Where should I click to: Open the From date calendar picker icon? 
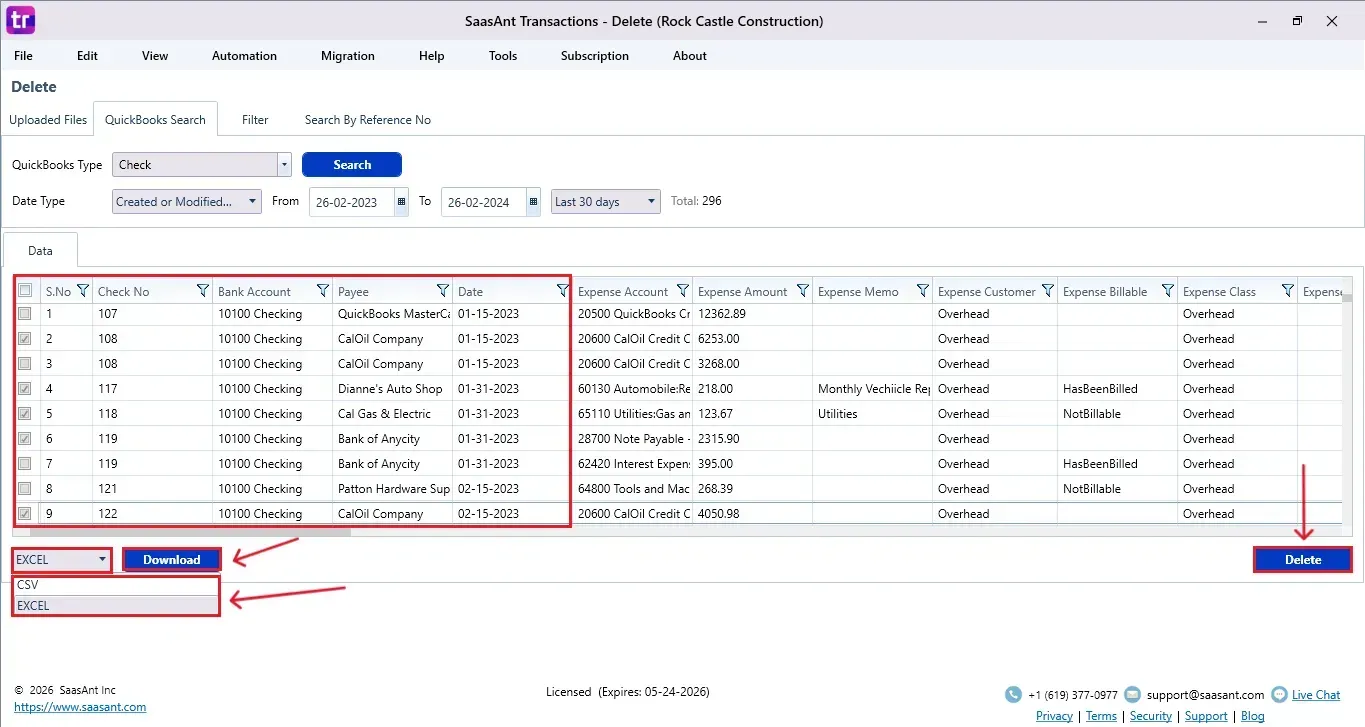click(x=402, y=201)
